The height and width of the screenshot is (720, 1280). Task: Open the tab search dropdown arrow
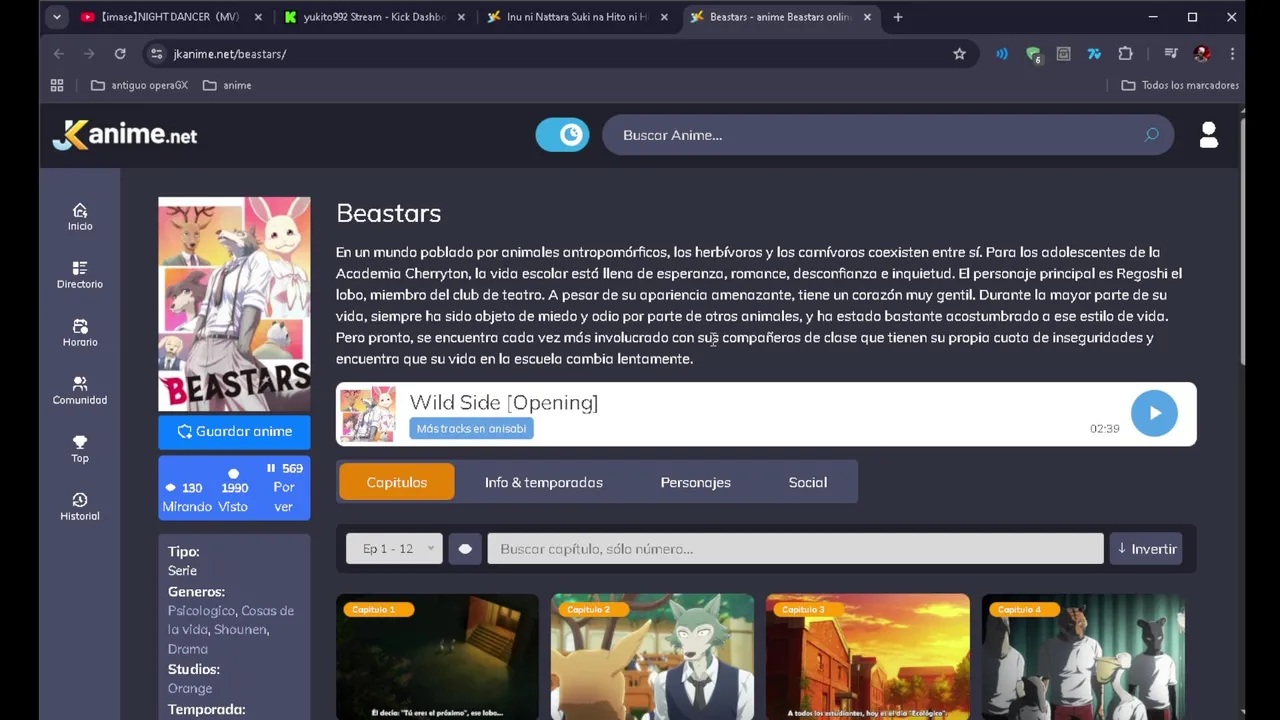[x=57, y=17]
